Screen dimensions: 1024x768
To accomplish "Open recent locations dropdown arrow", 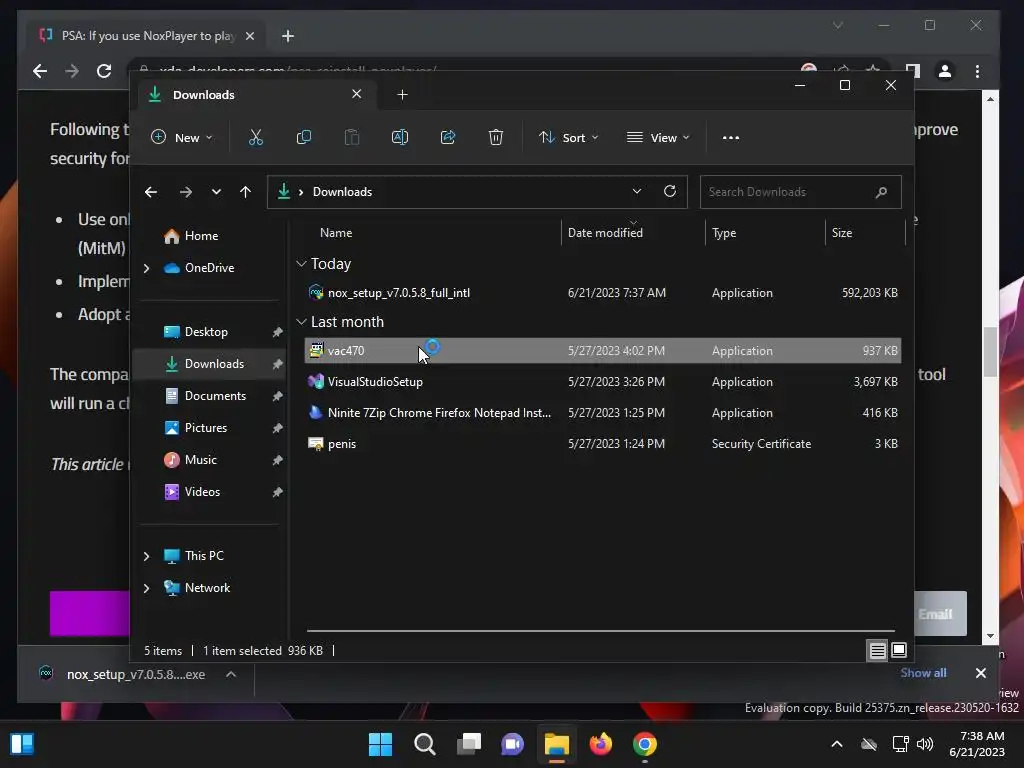I will [x=216, y=192].
